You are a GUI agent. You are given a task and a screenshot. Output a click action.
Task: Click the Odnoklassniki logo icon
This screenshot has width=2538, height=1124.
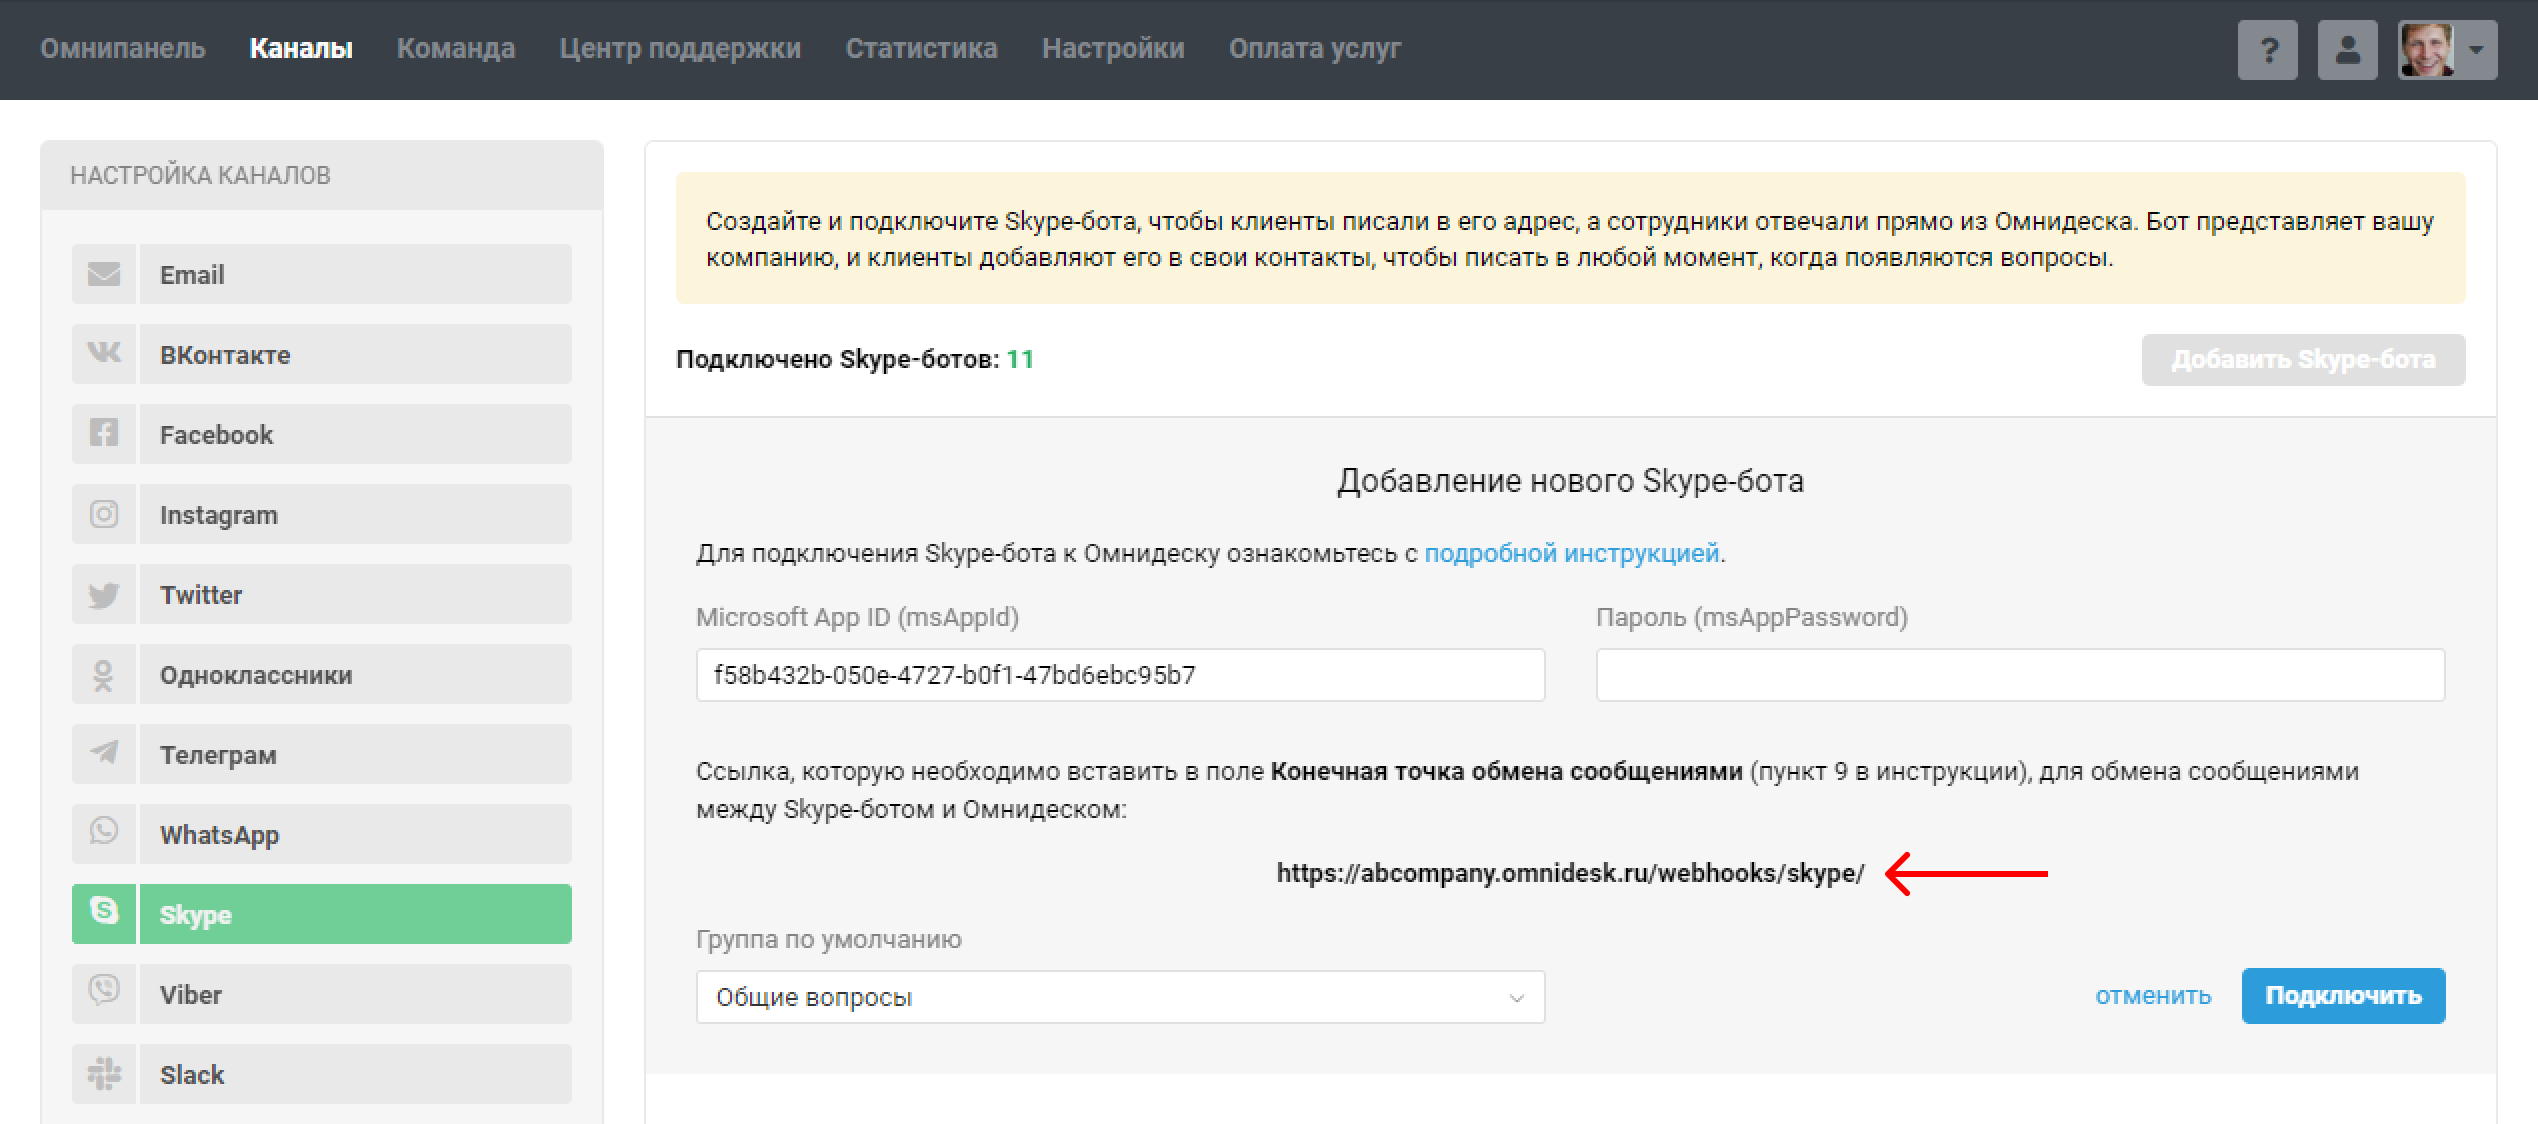[x=104, y=674]
